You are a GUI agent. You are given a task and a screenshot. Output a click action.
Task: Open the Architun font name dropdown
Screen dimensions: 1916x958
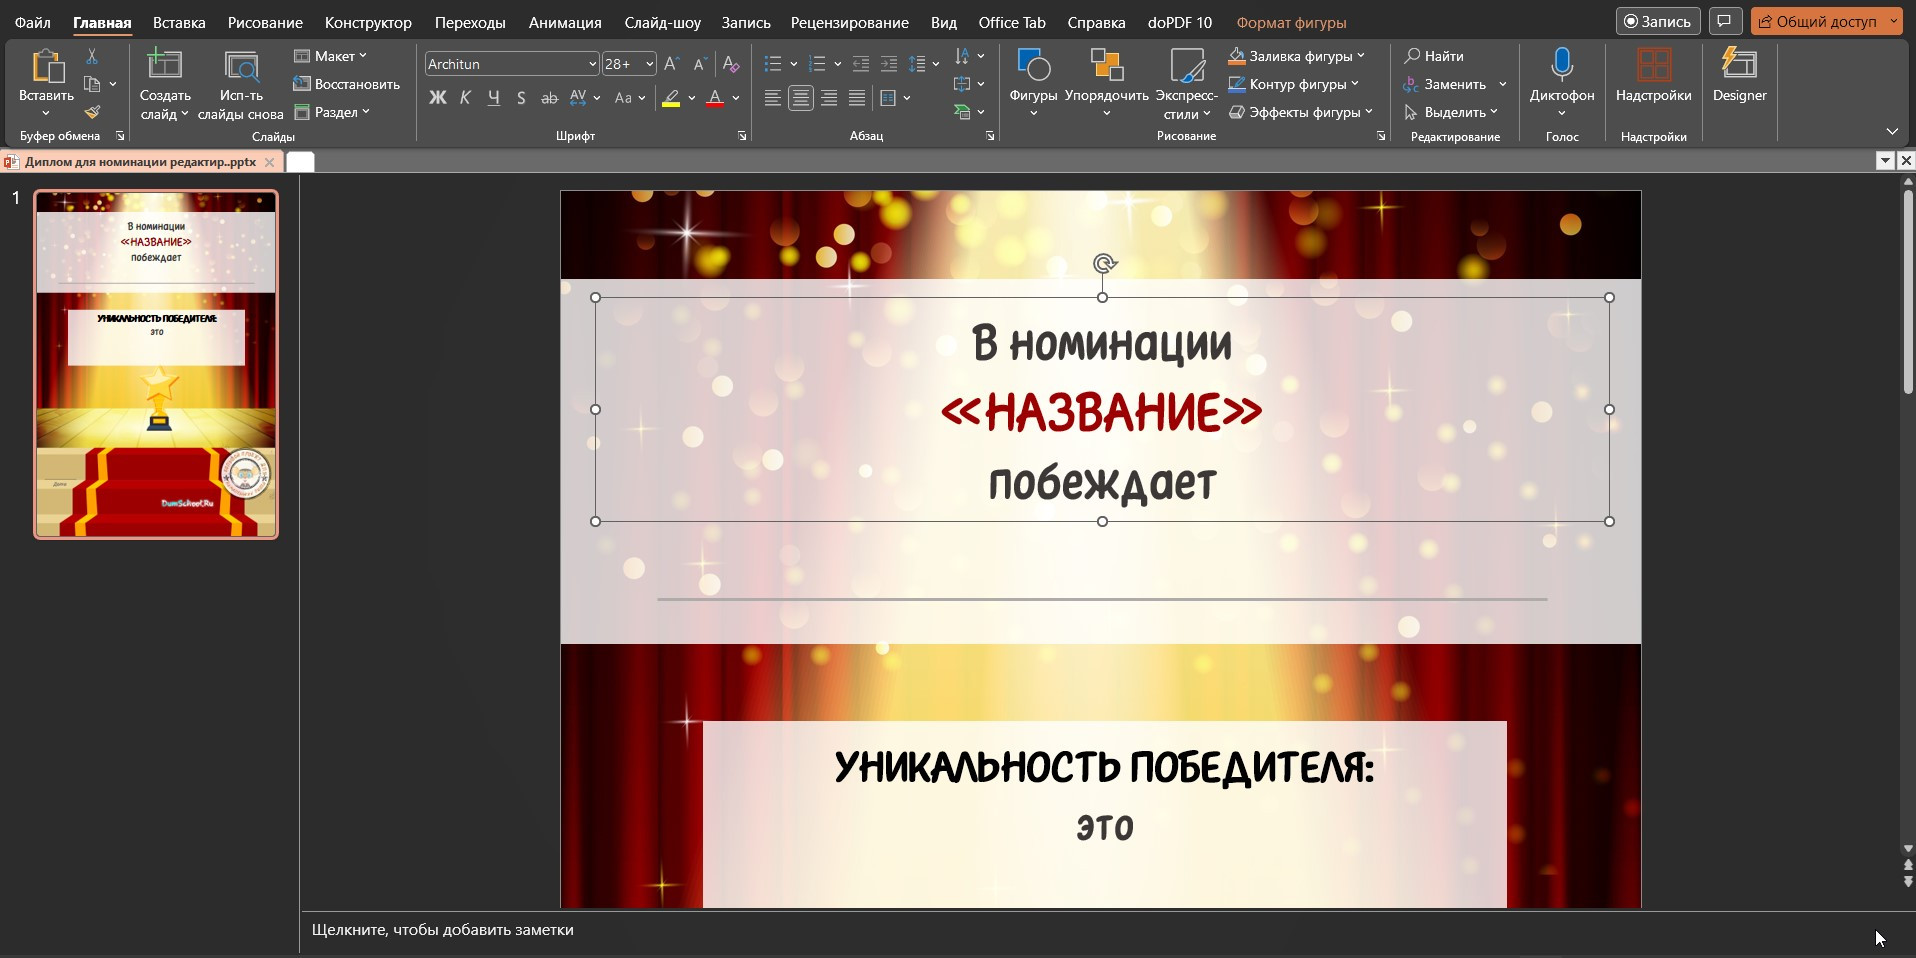[x=592, y=64]
